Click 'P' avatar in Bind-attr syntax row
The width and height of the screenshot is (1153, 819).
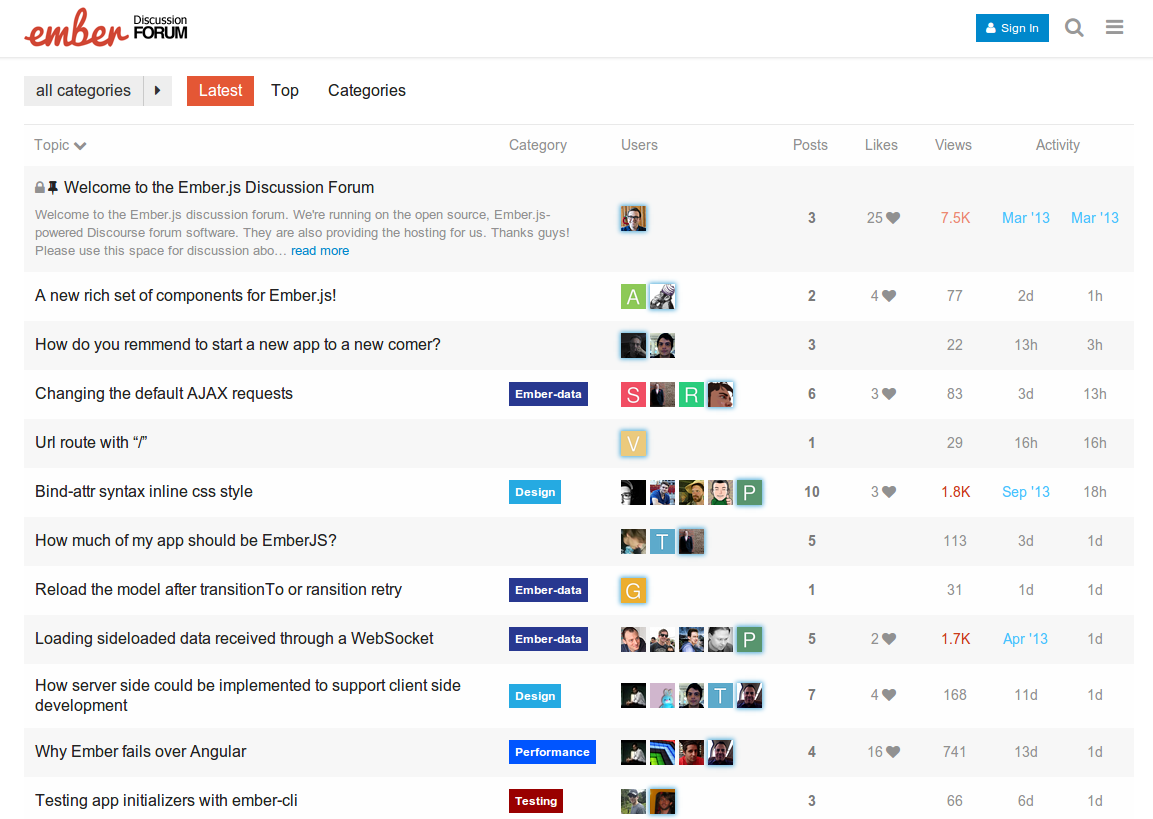[749, 493]
